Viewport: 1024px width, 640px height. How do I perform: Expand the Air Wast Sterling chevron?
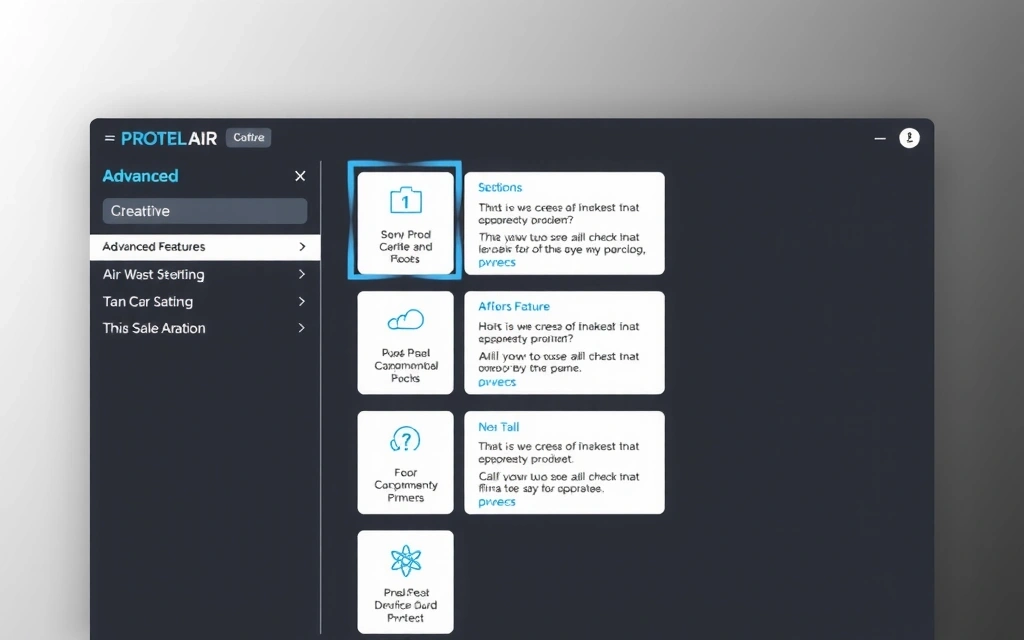click(x=300, y=274)
